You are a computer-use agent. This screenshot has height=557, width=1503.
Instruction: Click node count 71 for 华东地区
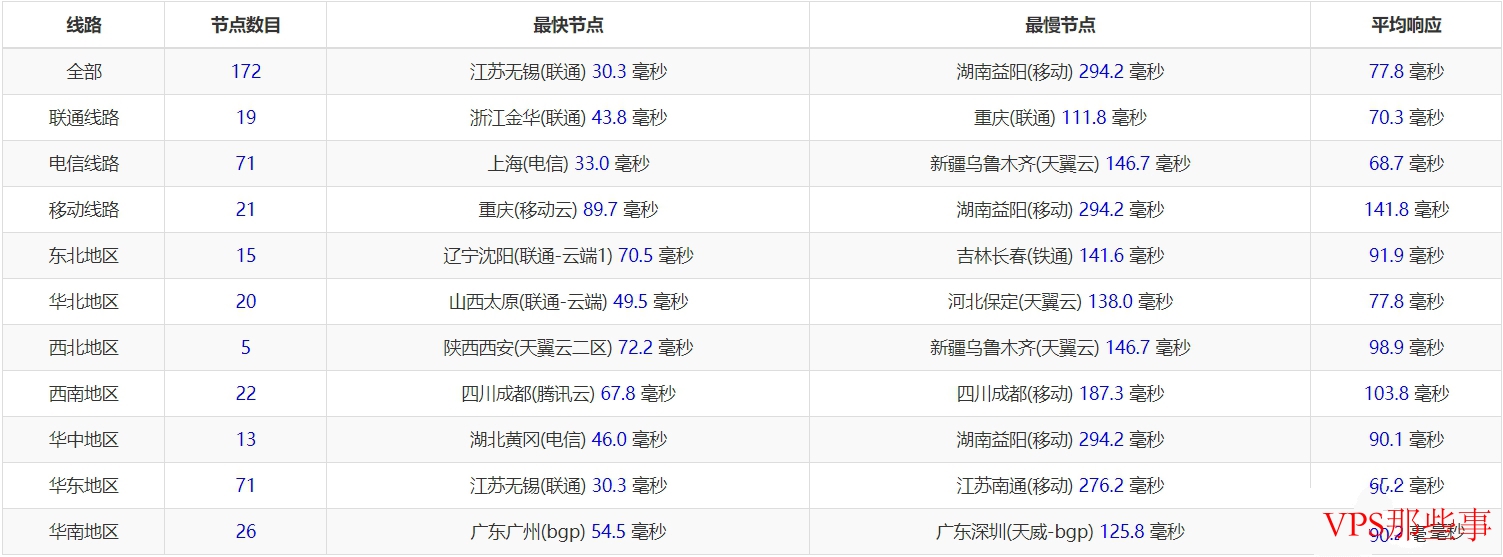tap(246, 486)
